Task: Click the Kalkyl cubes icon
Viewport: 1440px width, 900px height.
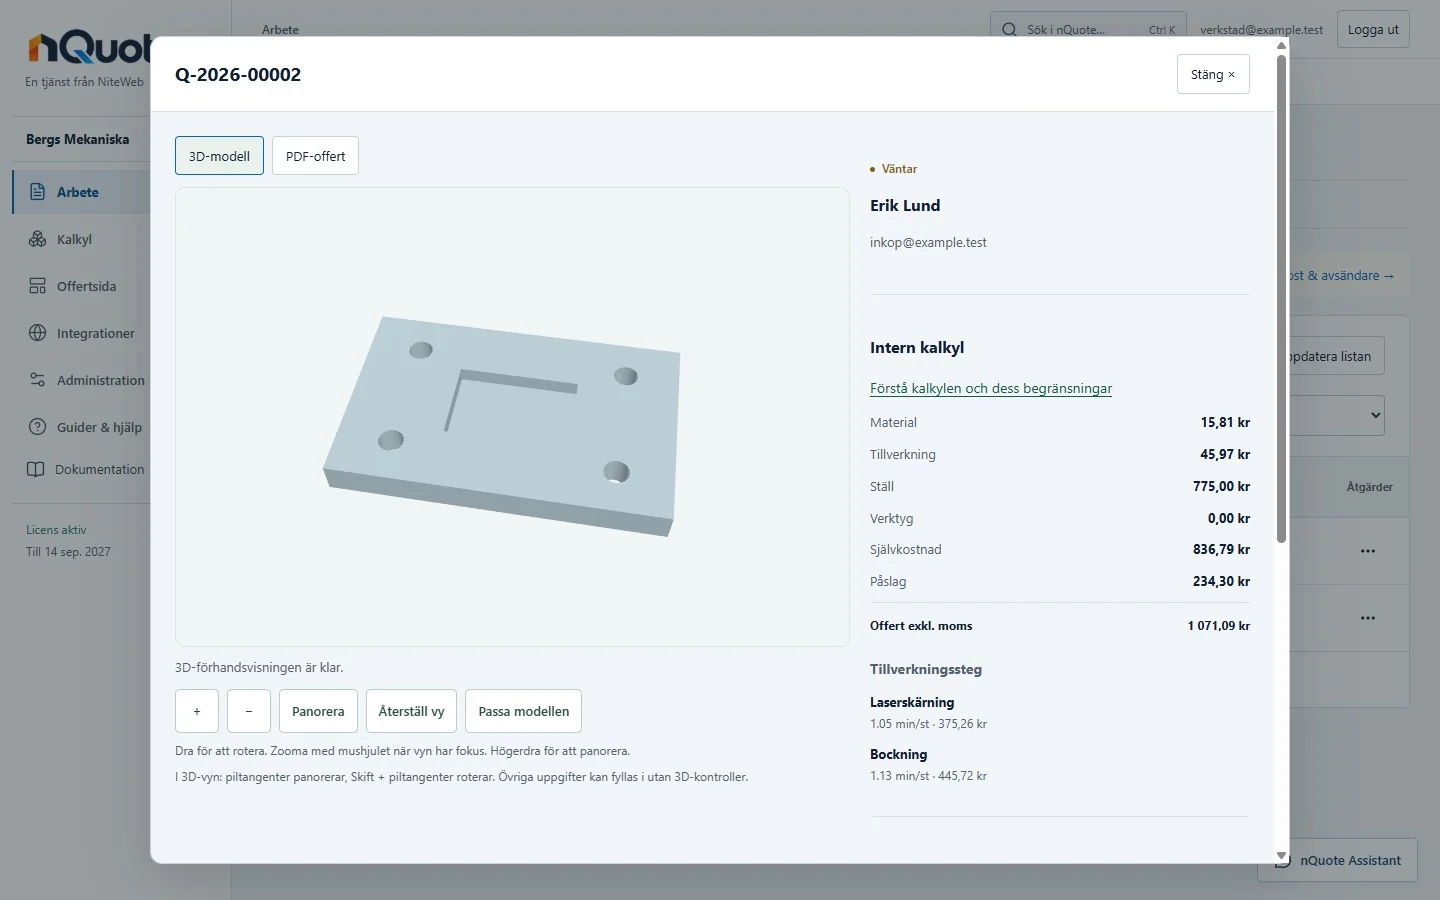Action: (37, 239)
